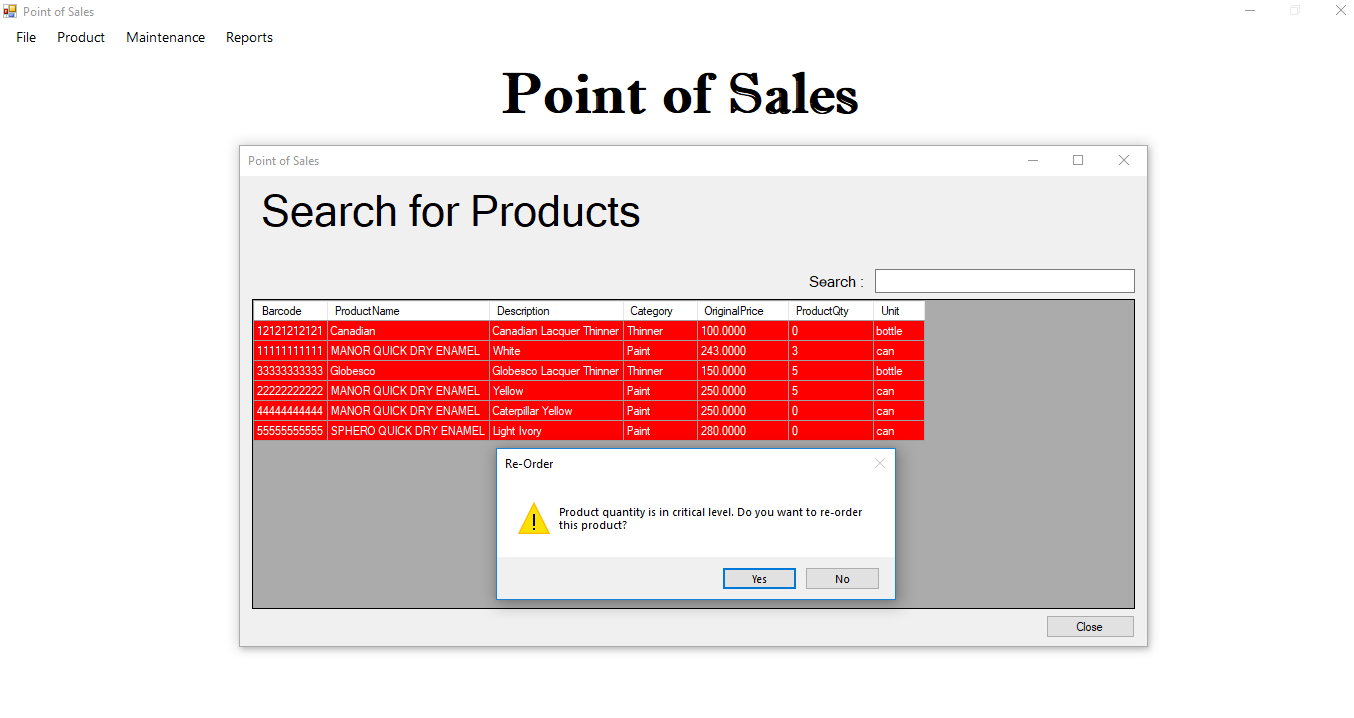
Task: Click into the Search text field
Action: click(x=1004, y=281)
